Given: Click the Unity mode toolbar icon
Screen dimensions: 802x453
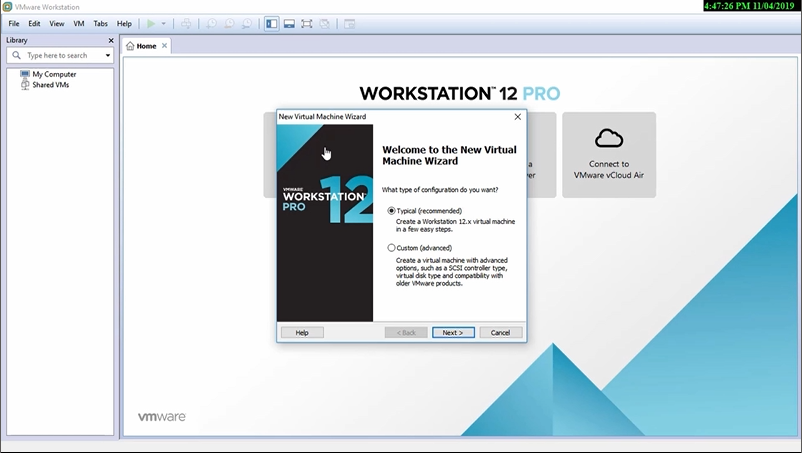Looking at the screenshot, I should tap(324, 24).
